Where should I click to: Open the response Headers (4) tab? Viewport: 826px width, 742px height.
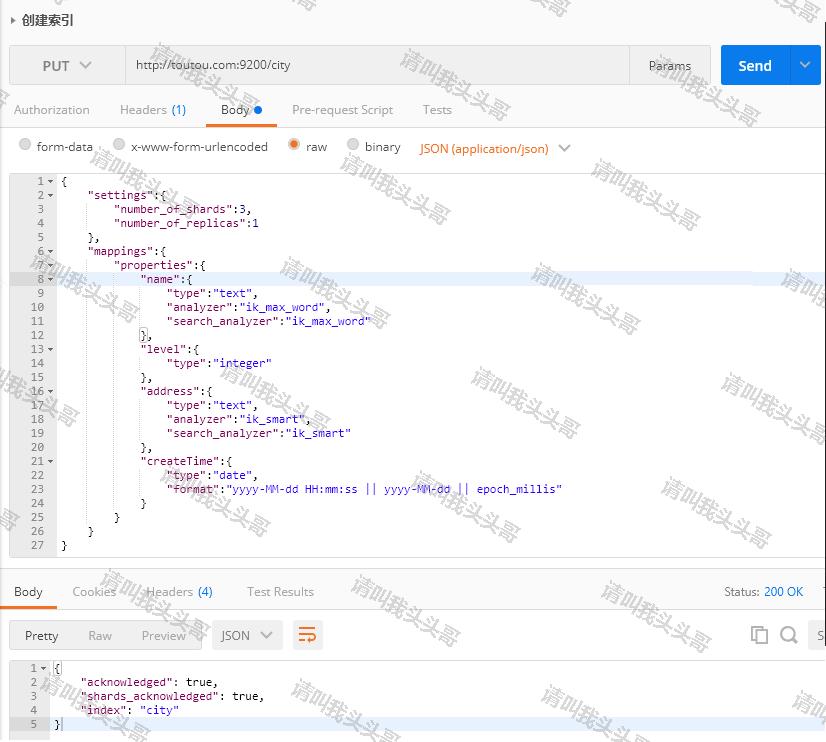click(179, 592)
